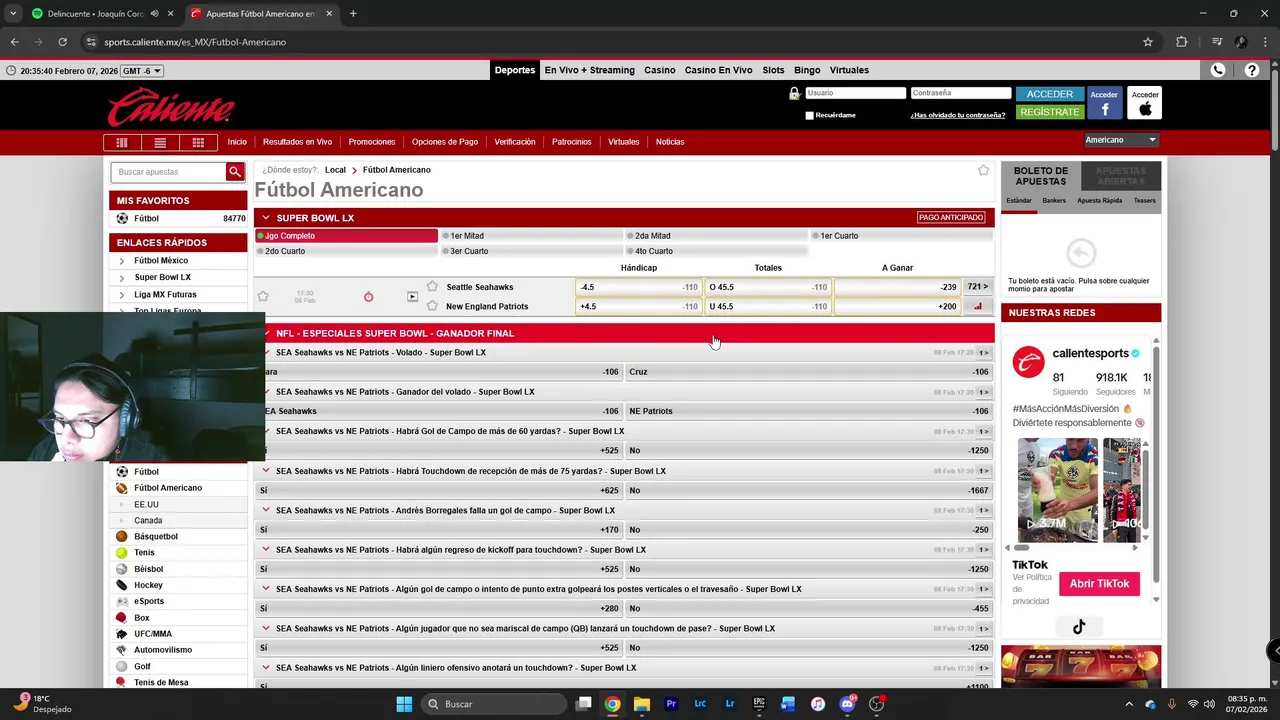Open File Explorer from taskbar
The image size is (1280, 720).
tap(642, 704)
